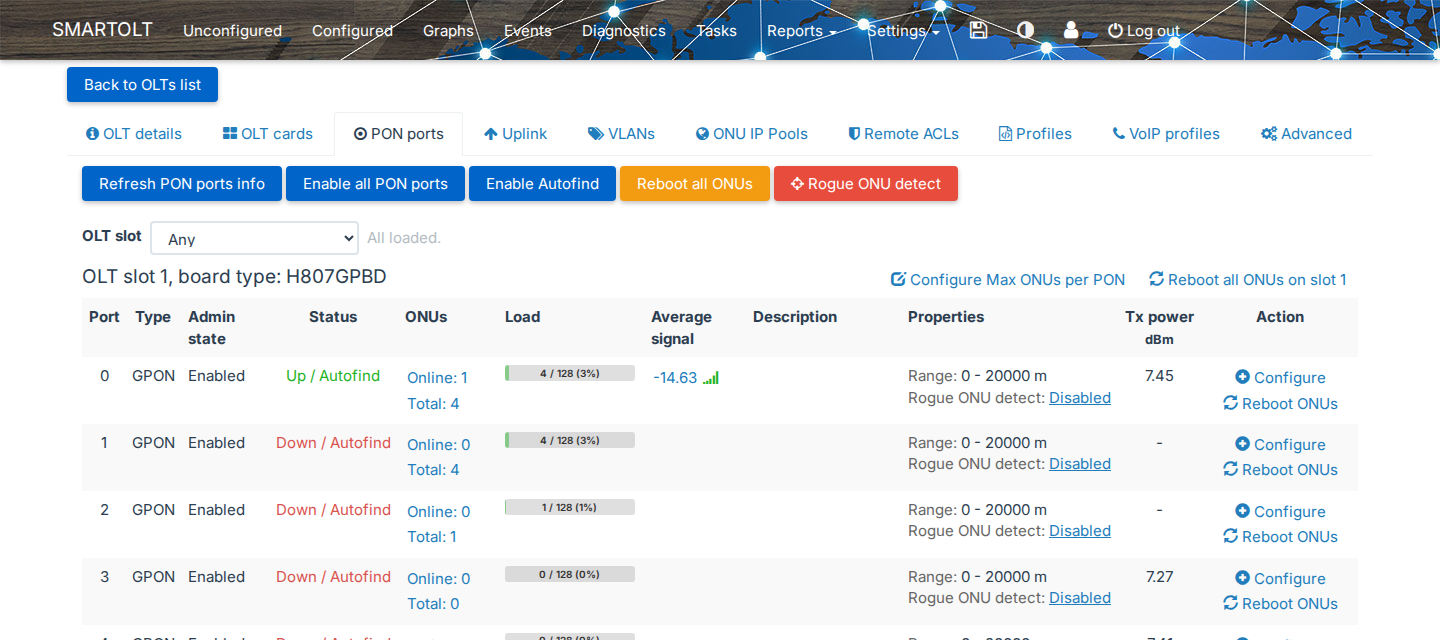Click Disabled rogue detect link for port 0
This screenshot has width=1440, height=640.
tap(1080, 398)
